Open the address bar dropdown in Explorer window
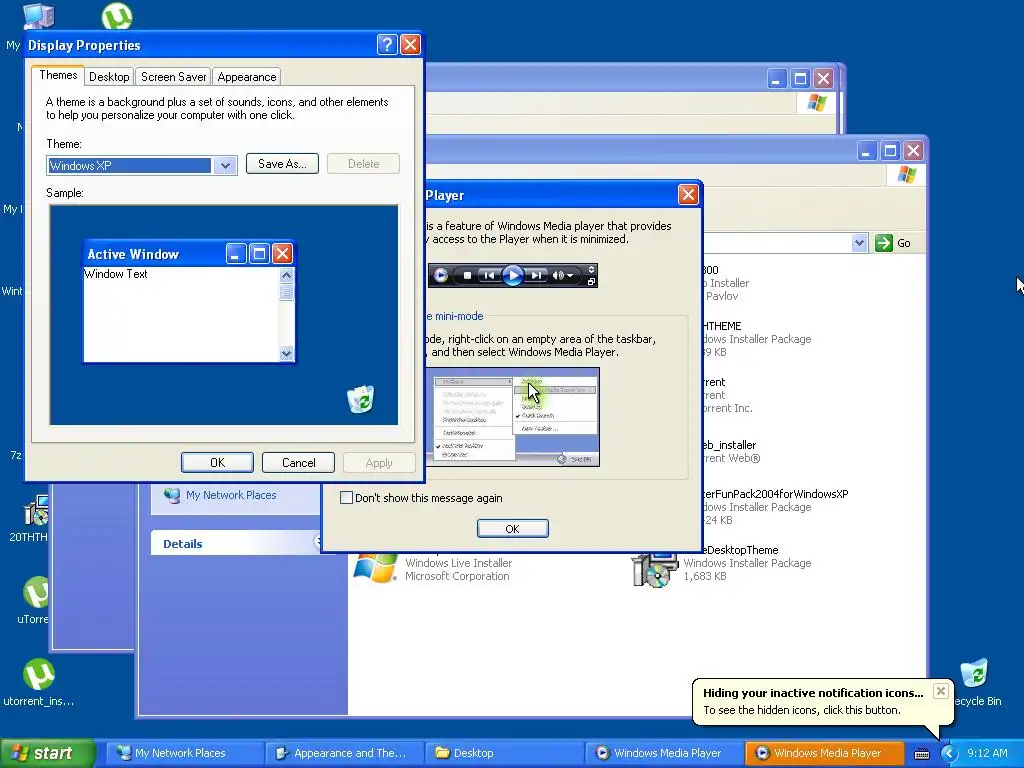1024x768 pixels. click(859, 243)
